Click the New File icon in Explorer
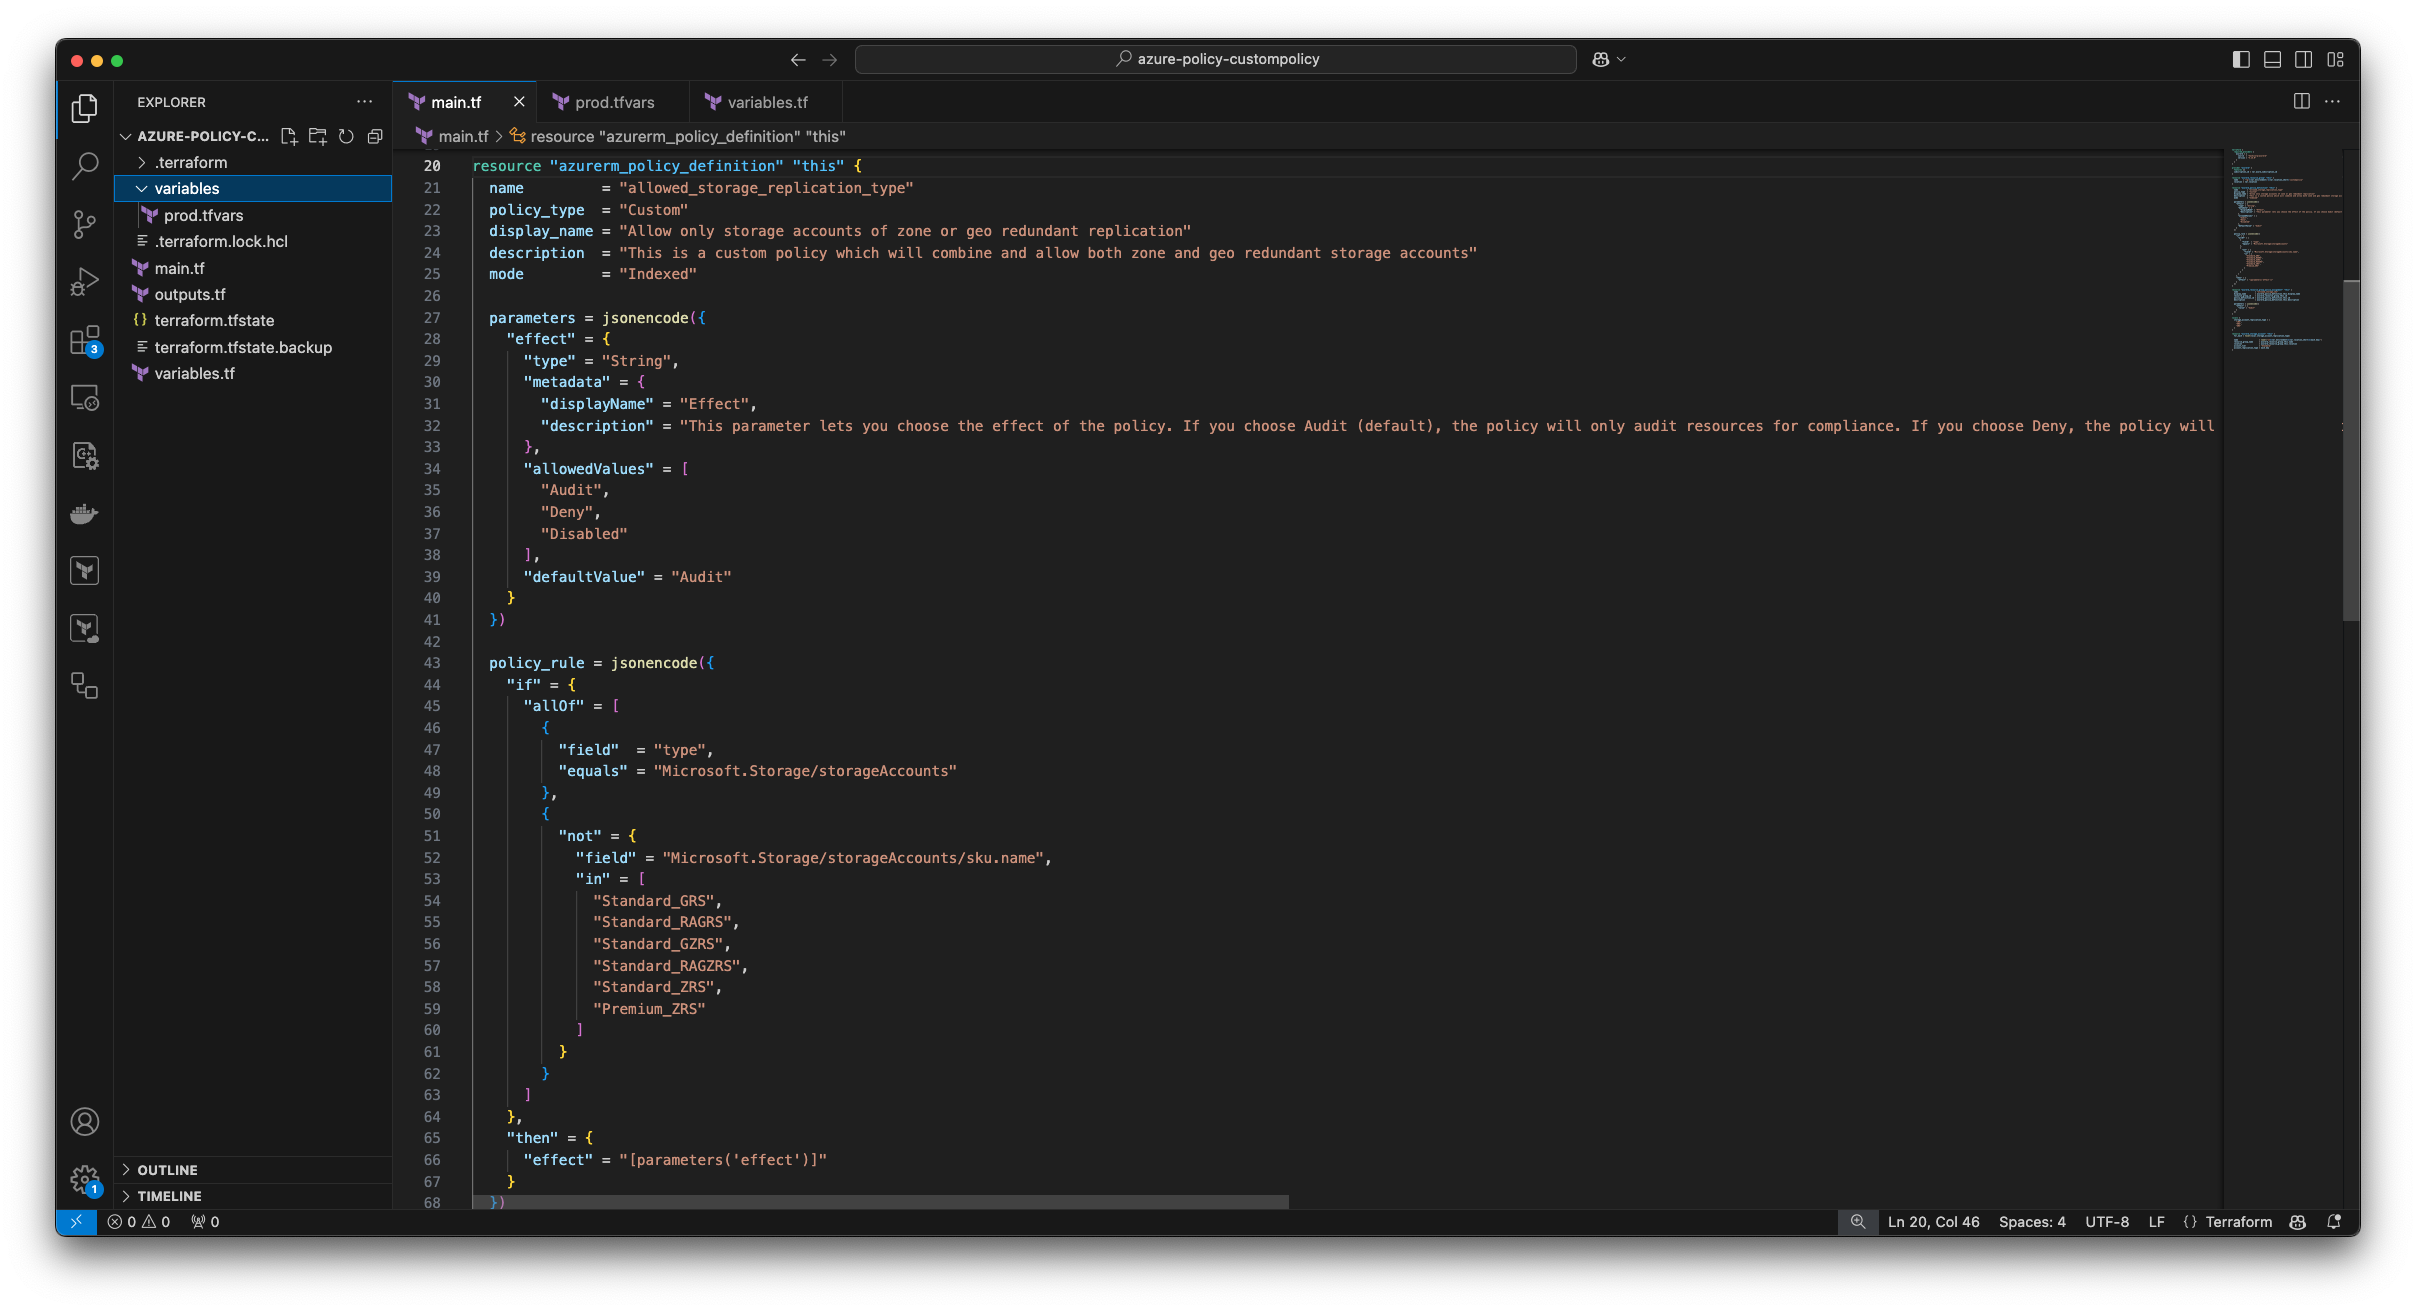The width and height of the screenshot is (2416, 1310). 289,136
